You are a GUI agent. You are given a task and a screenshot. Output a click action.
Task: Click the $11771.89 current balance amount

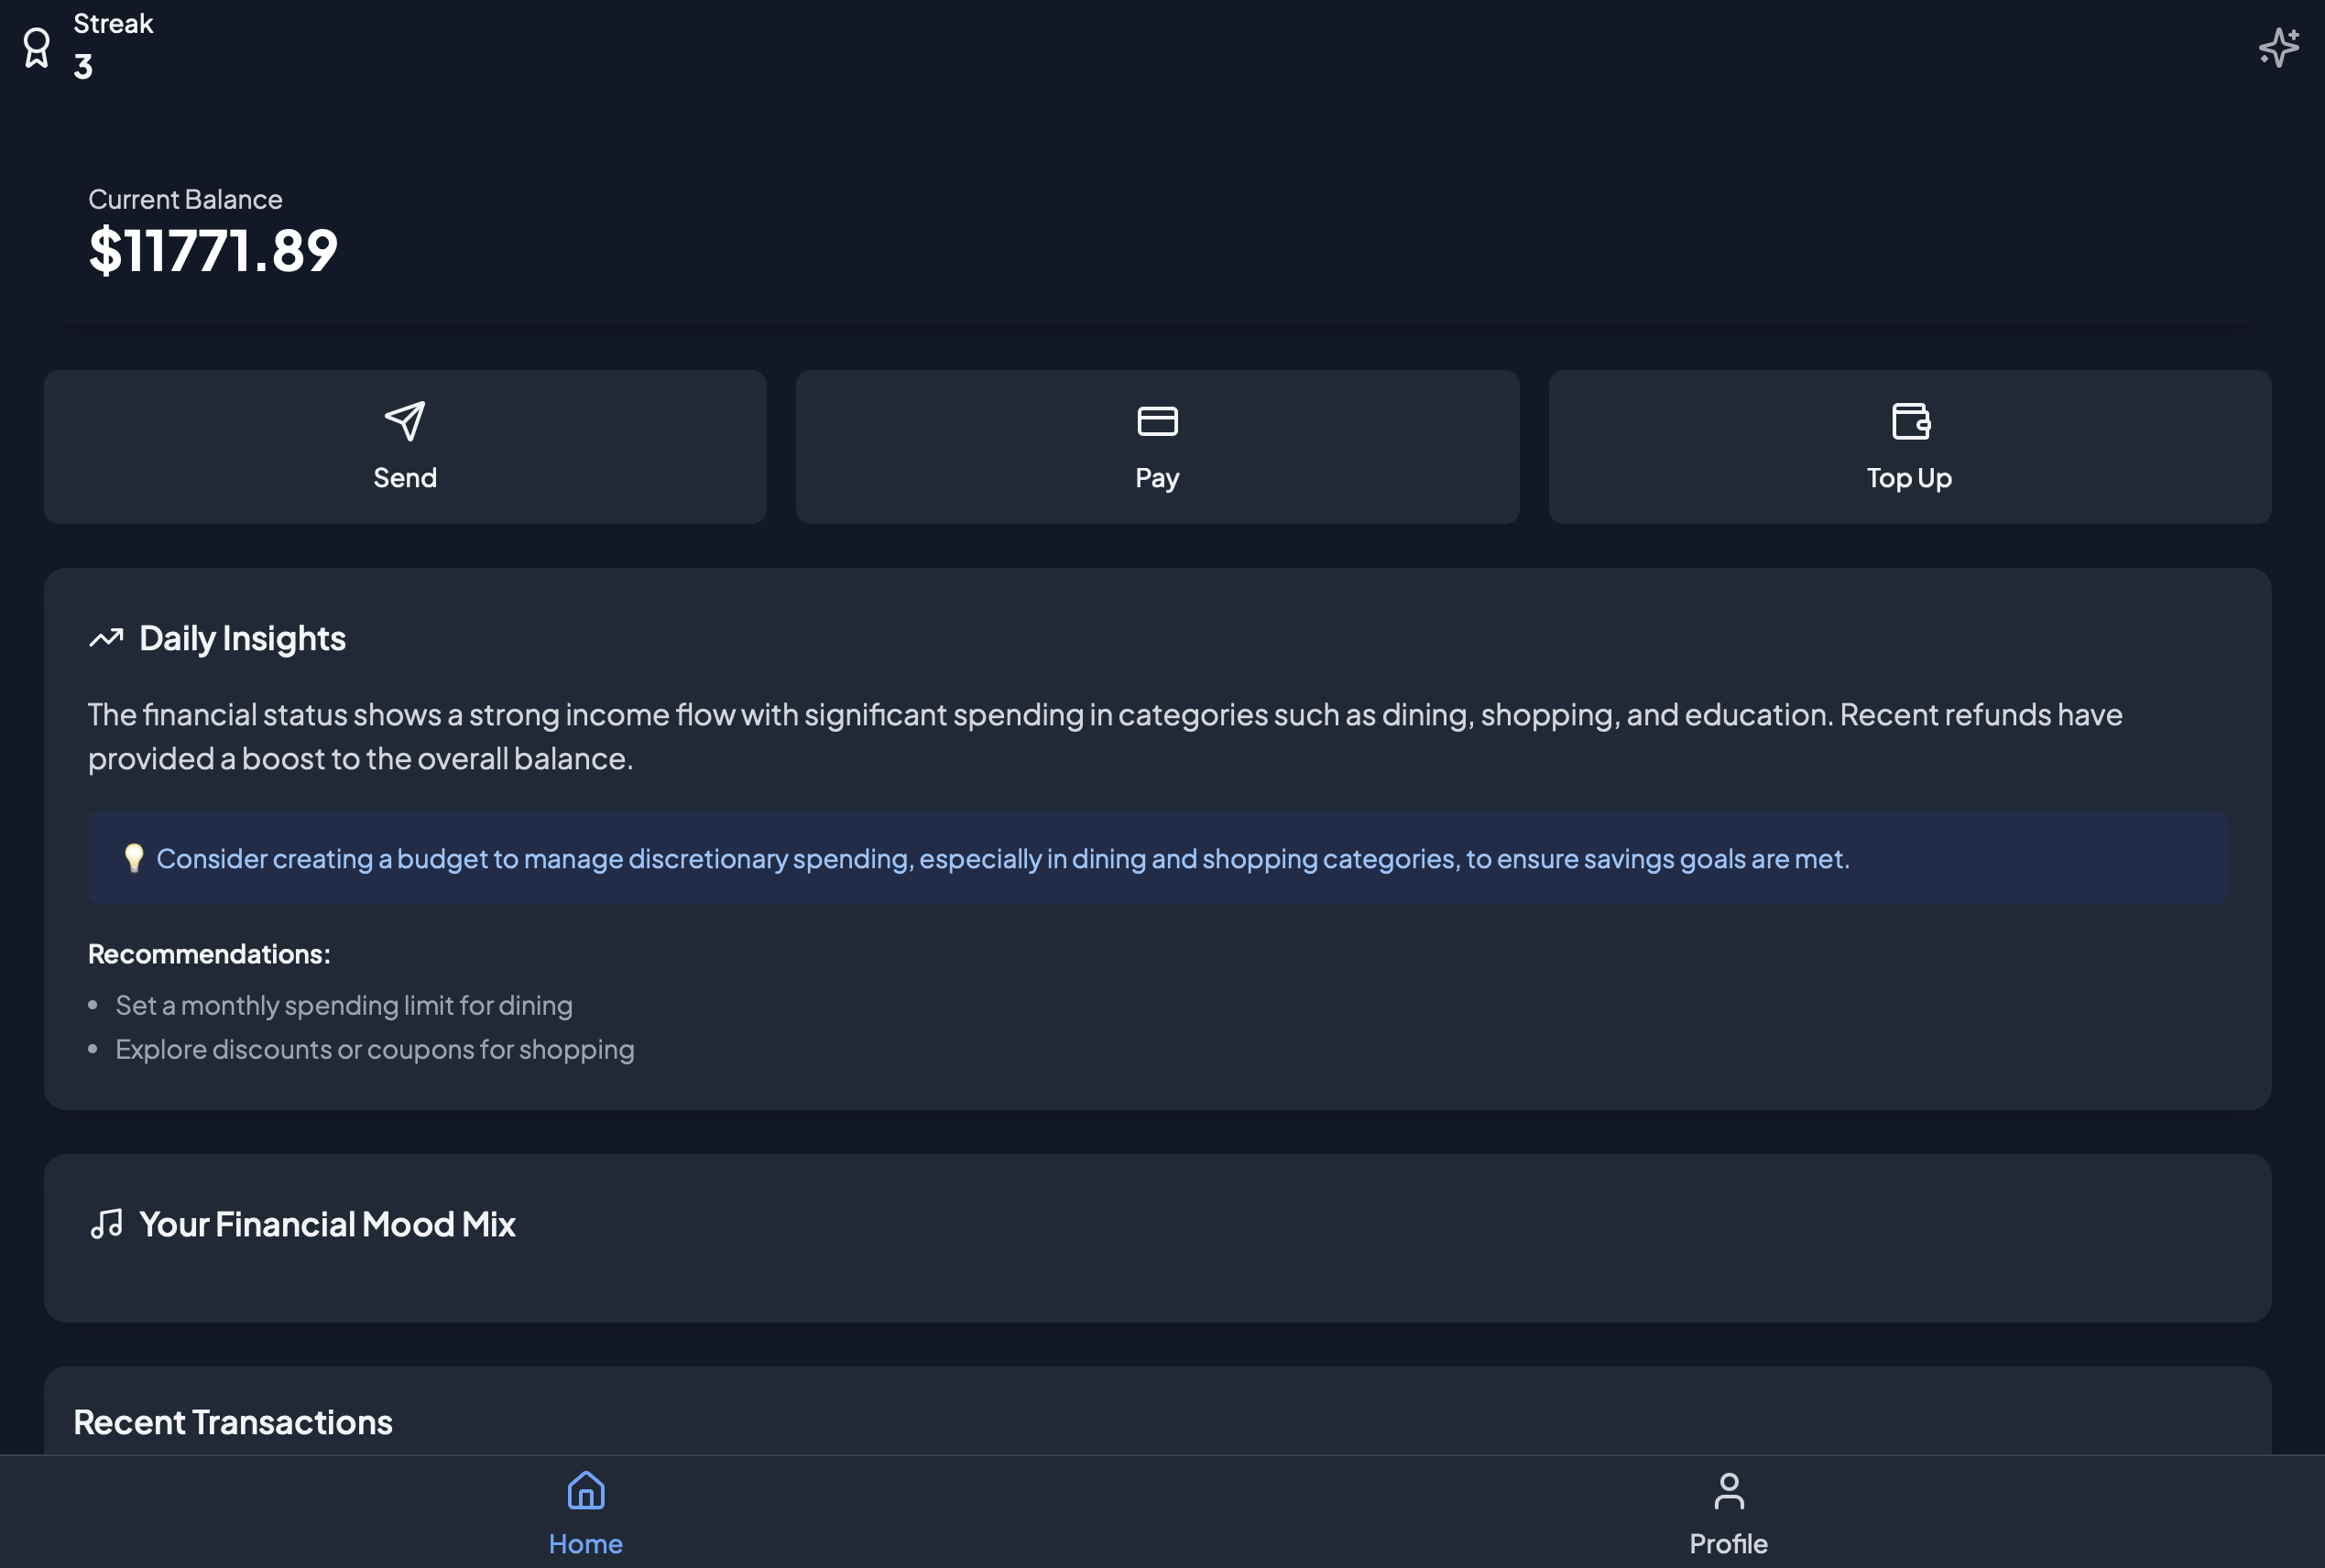tap(213, 250)
